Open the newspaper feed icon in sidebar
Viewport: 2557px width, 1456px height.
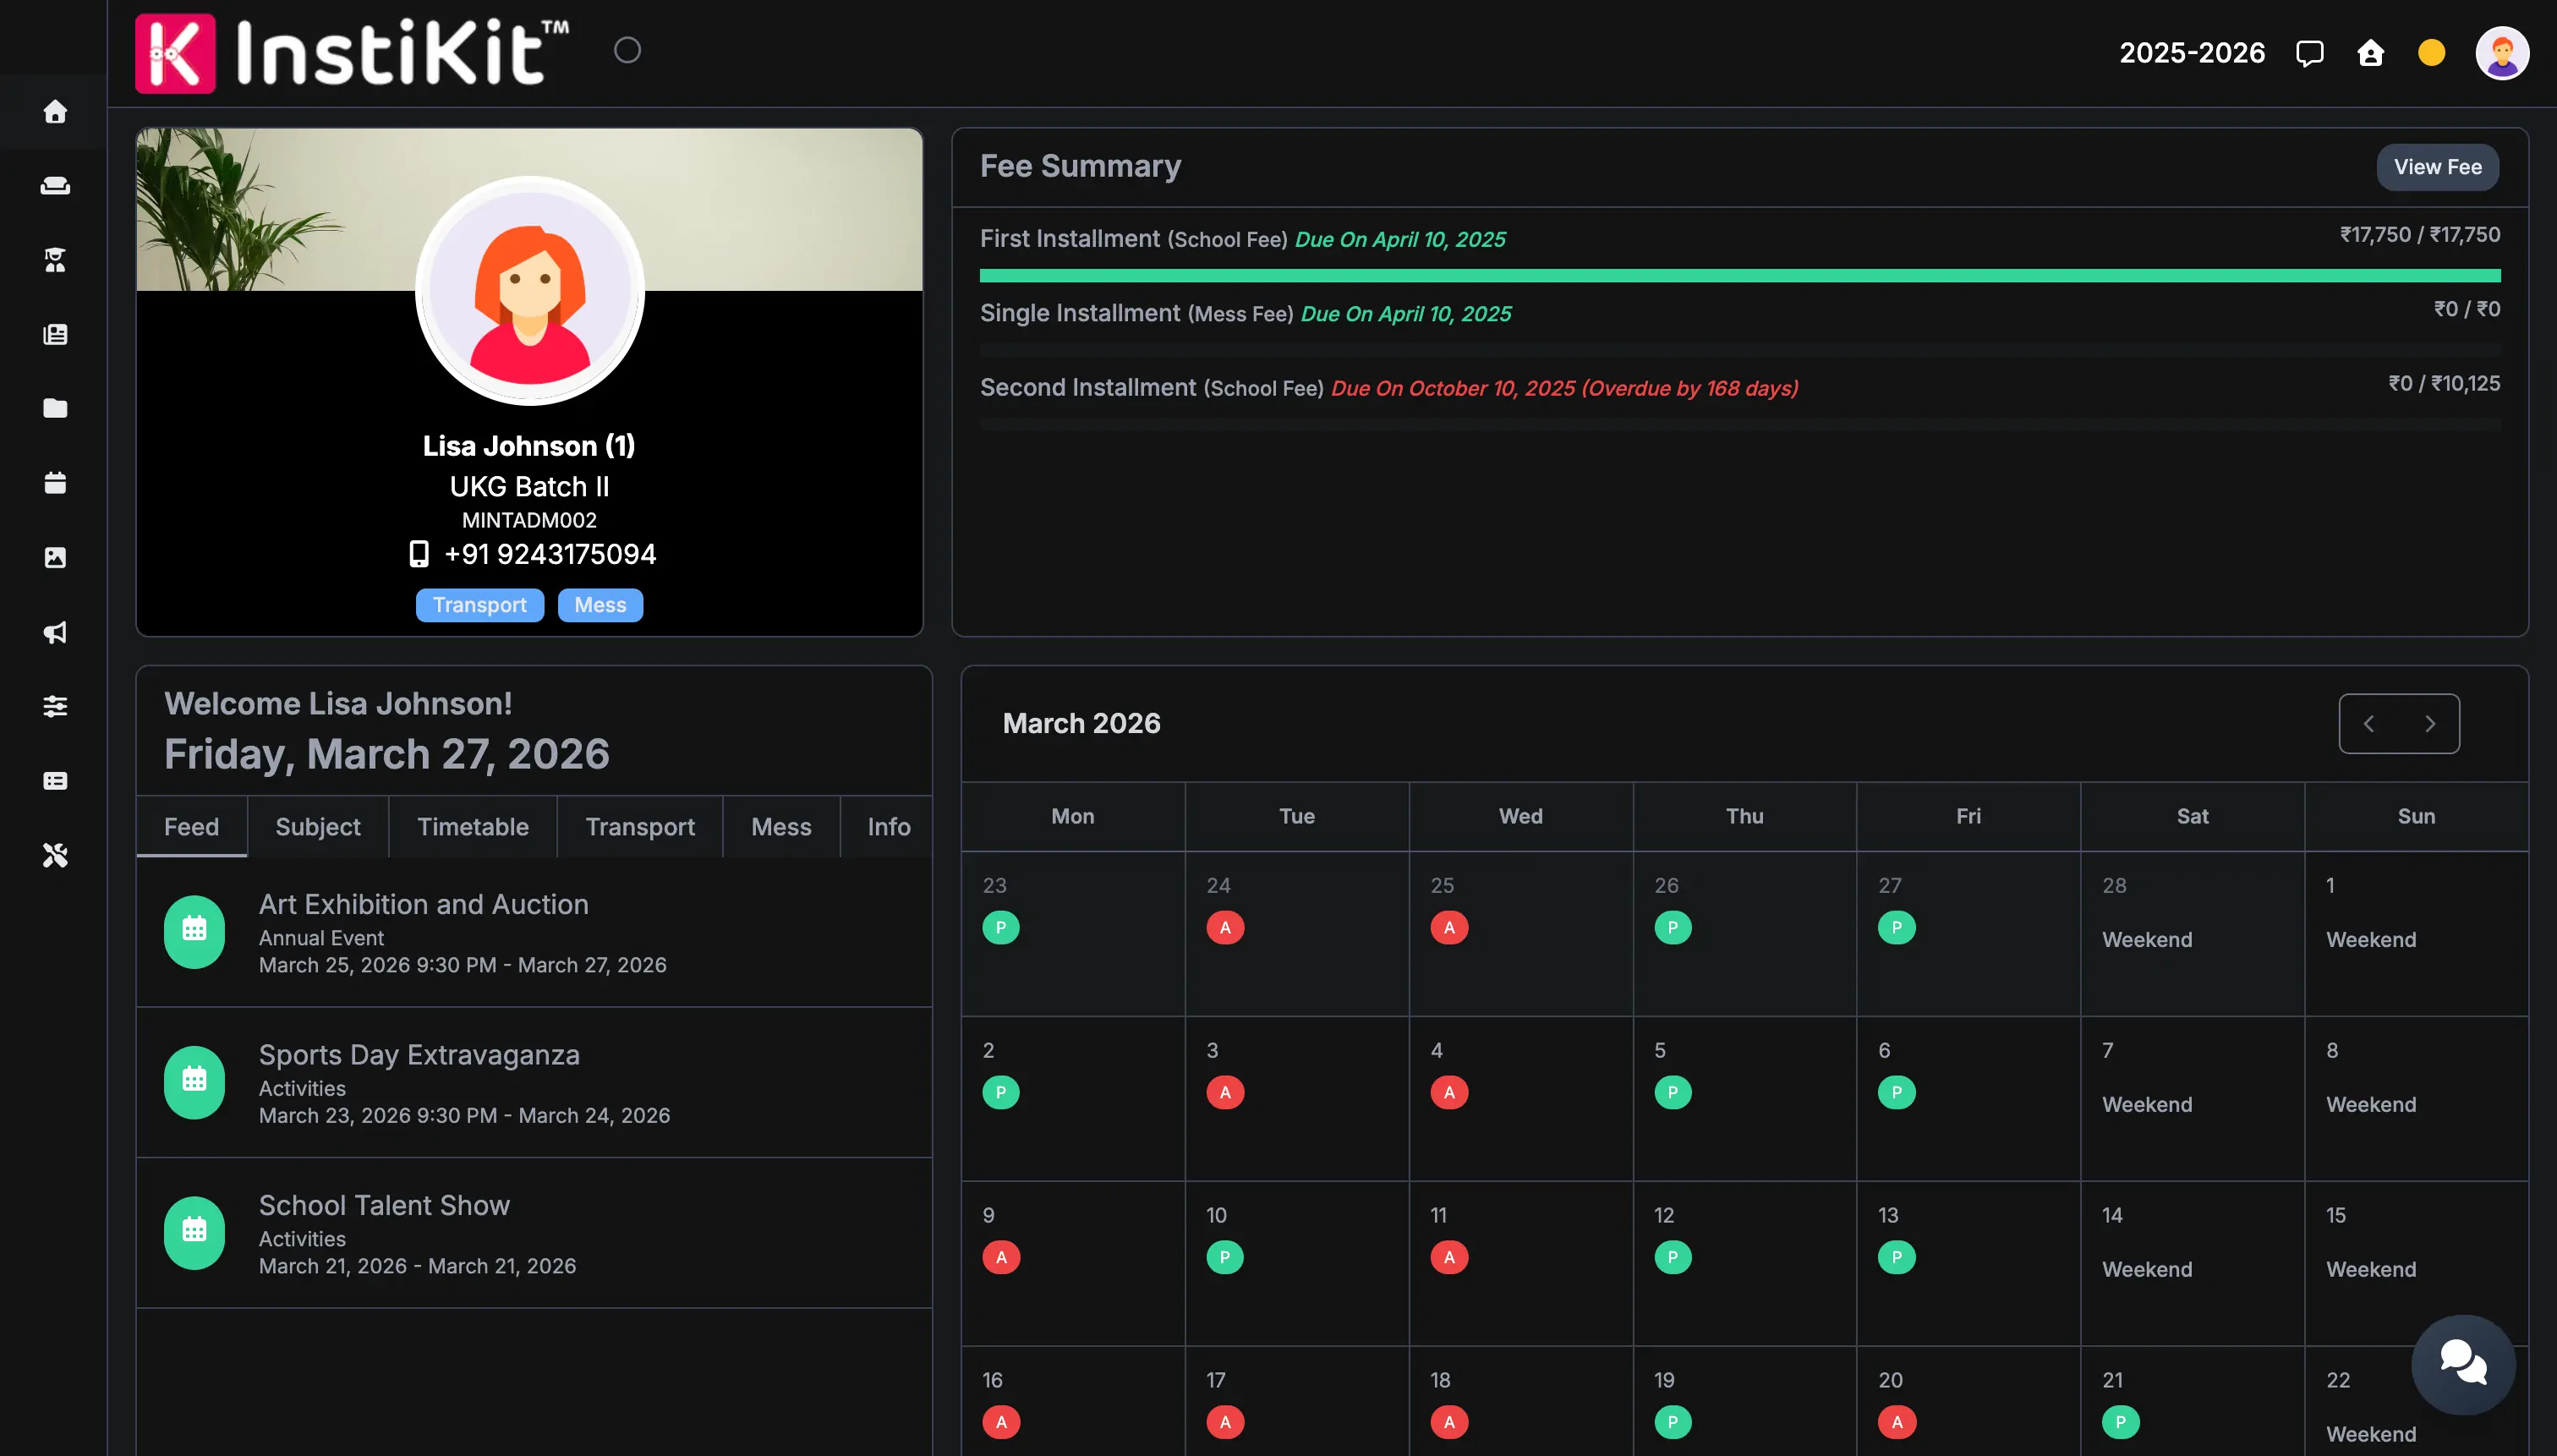pyautogui.click(x=55, y=334)
